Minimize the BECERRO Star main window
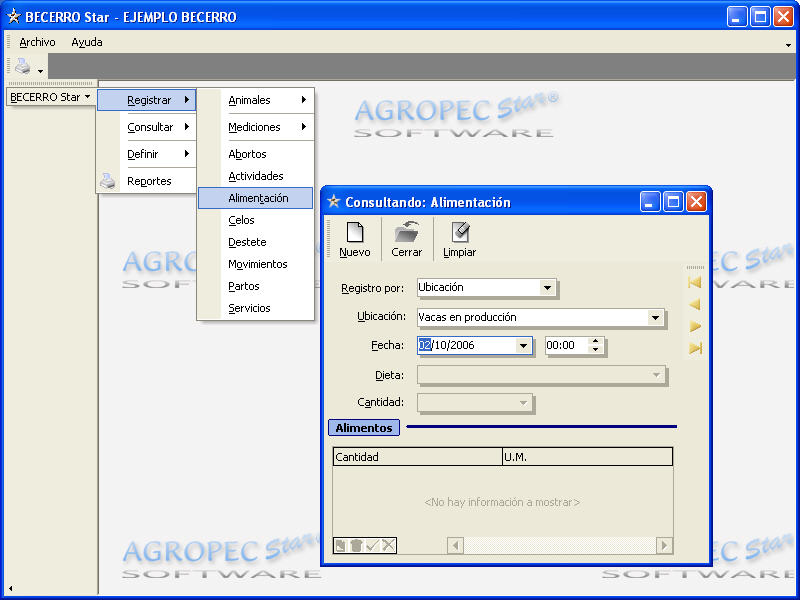The height and width of the screenshot is (600, 800). pos(736,17)
